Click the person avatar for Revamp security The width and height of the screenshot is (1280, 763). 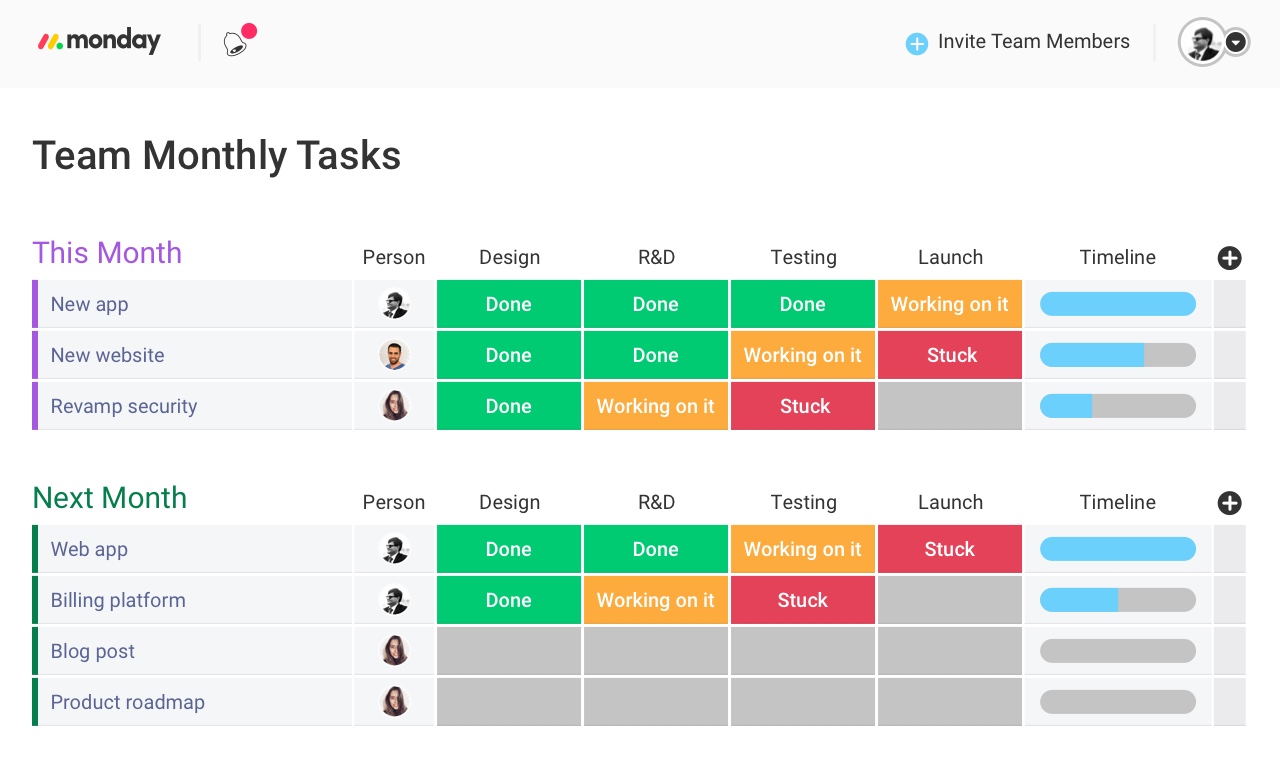394,406
